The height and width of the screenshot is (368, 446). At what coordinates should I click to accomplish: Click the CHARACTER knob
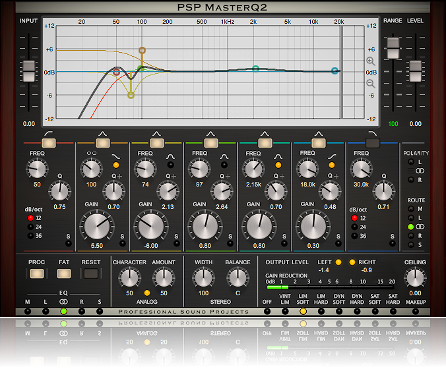click(129, 278)
